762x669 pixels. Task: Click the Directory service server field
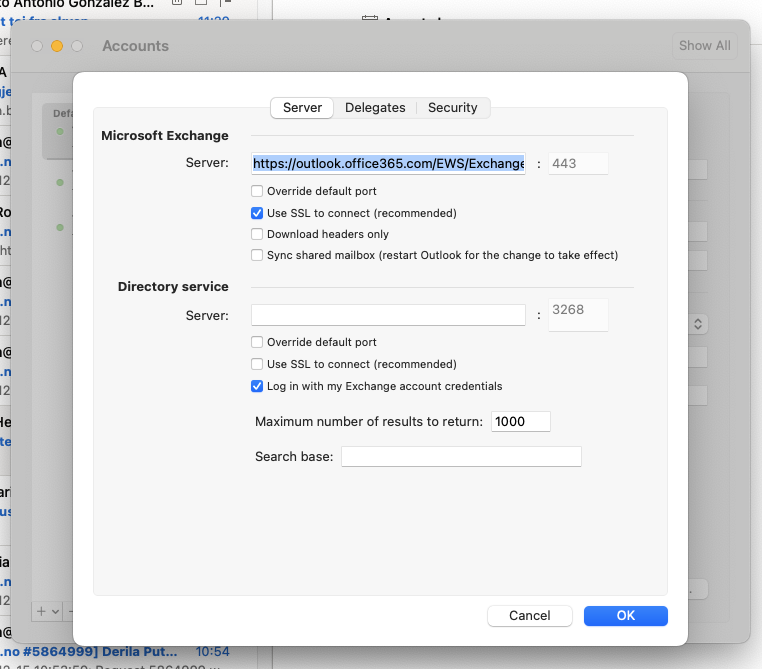click(x=388, y=315)
